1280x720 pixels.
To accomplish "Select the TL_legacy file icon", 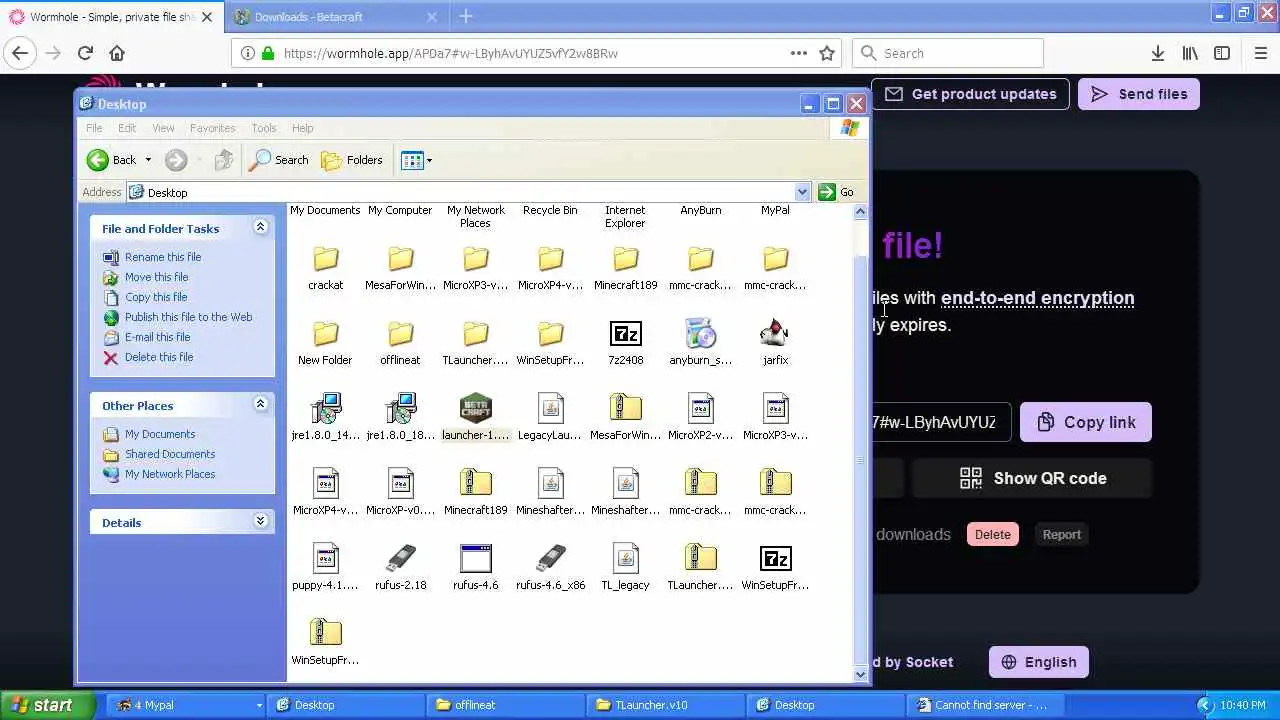I will [625, 559].
